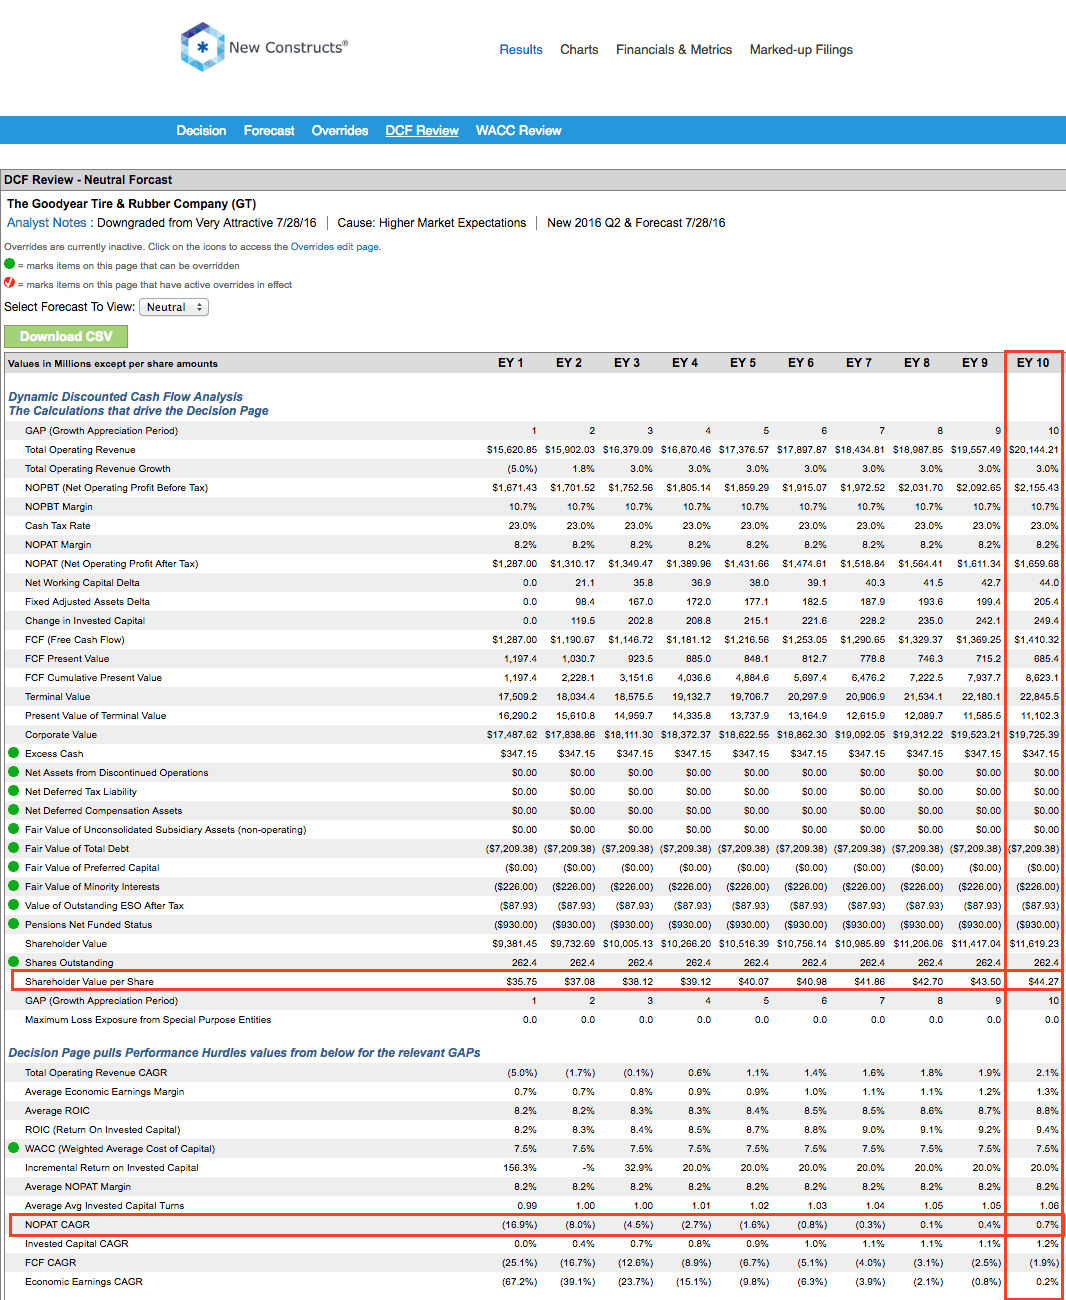The image size is (1066, 1300).
Task: Click the 'Total Operating Revenue CAGR' label
Action: [96, 1072]
